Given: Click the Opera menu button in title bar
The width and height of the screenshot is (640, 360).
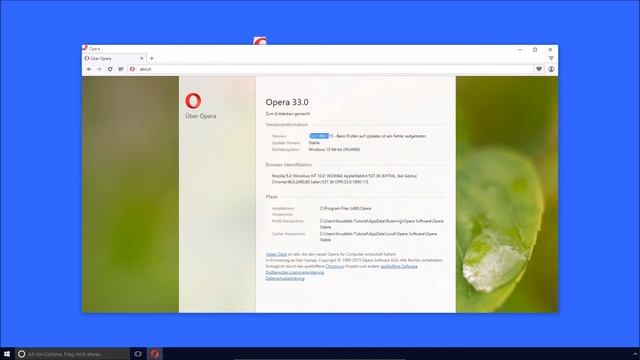Looking at the screenshot, I should 91,49.
